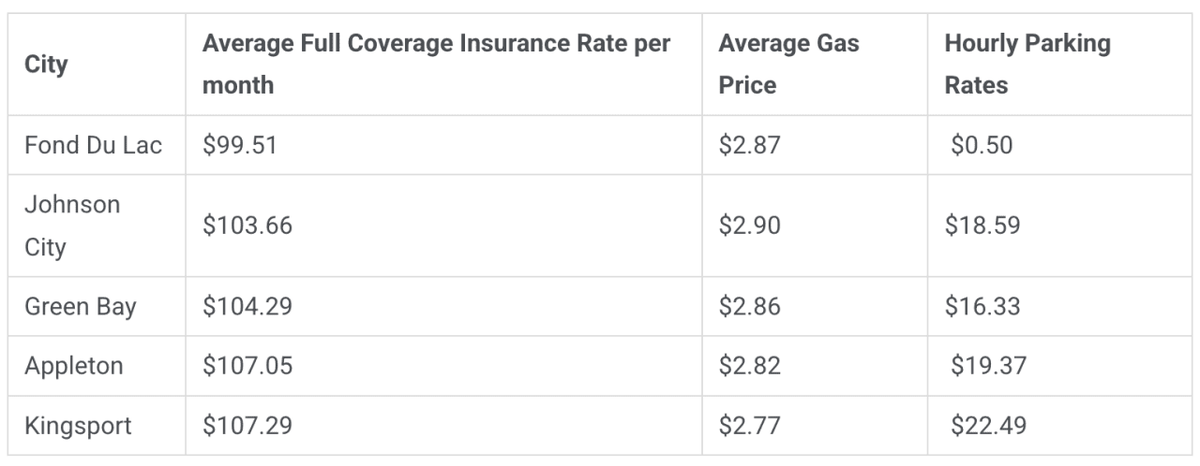The width and height of the screenshot is (1200, 466).
Task: Click the $0.50 parking rate
Action: pyautogui.click(x=982, y=145)
